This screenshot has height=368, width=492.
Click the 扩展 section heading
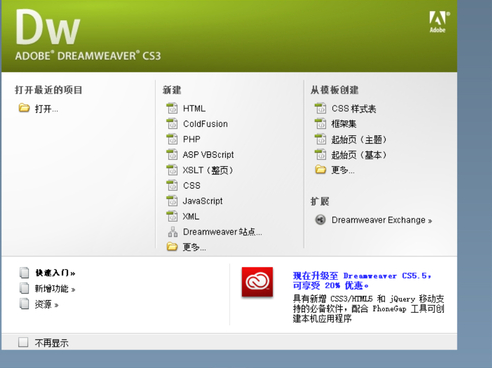coord(320,201)
